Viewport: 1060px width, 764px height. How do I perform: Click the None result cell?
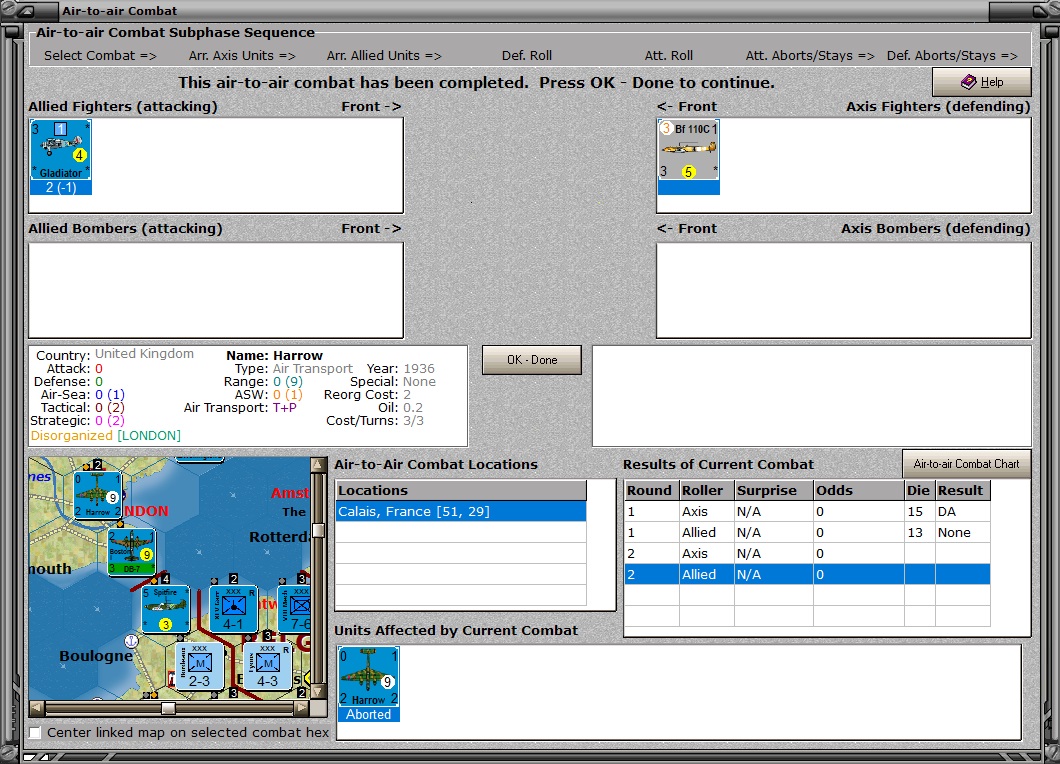tap(963, 533)
